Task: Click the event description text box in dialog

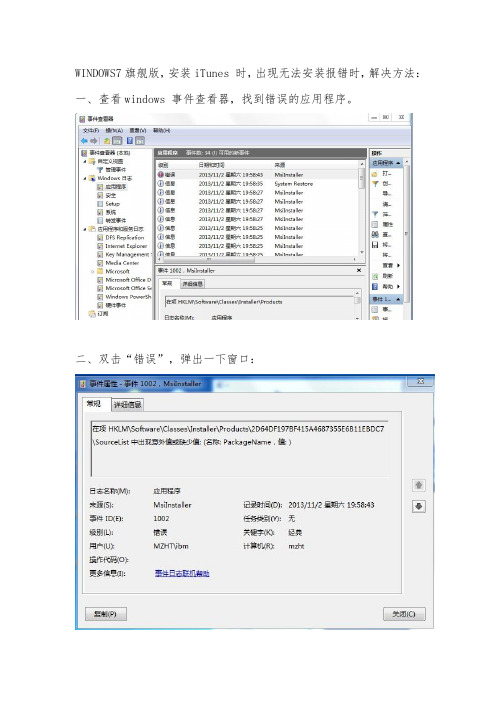Action: click(x=239, y=448)
